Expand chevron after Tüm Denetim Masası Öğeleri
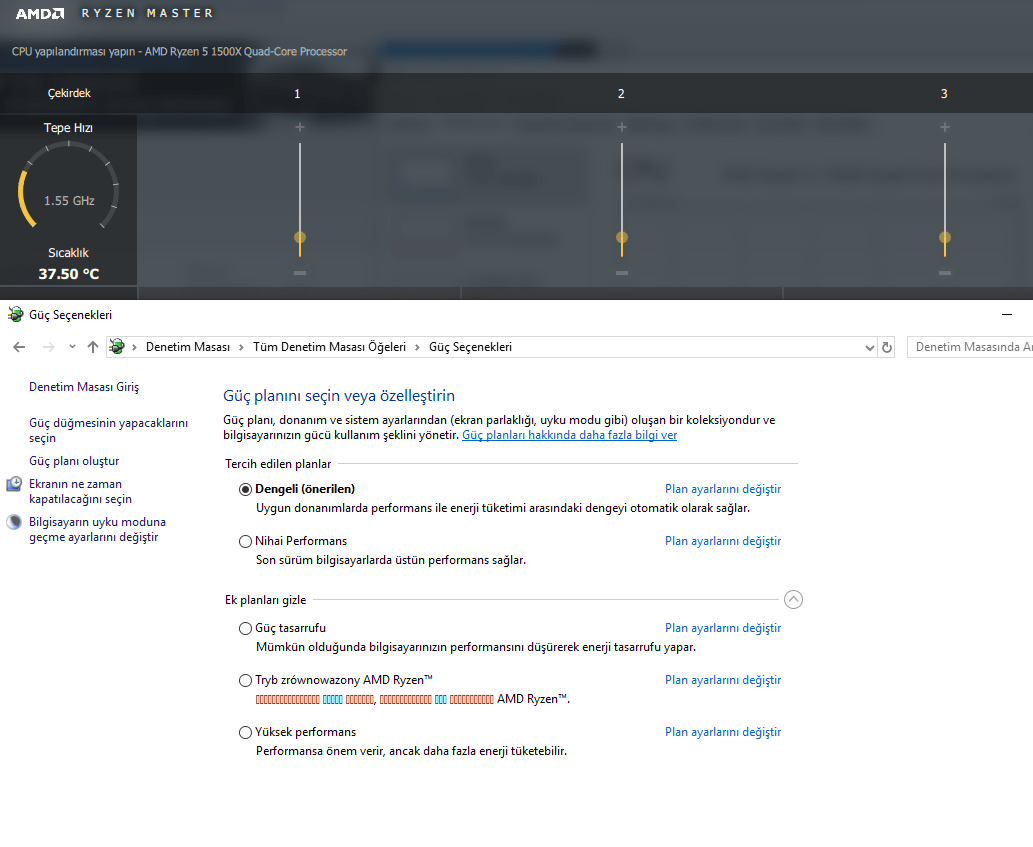This screenshot has height=847, width=1033. coord(417,347)
